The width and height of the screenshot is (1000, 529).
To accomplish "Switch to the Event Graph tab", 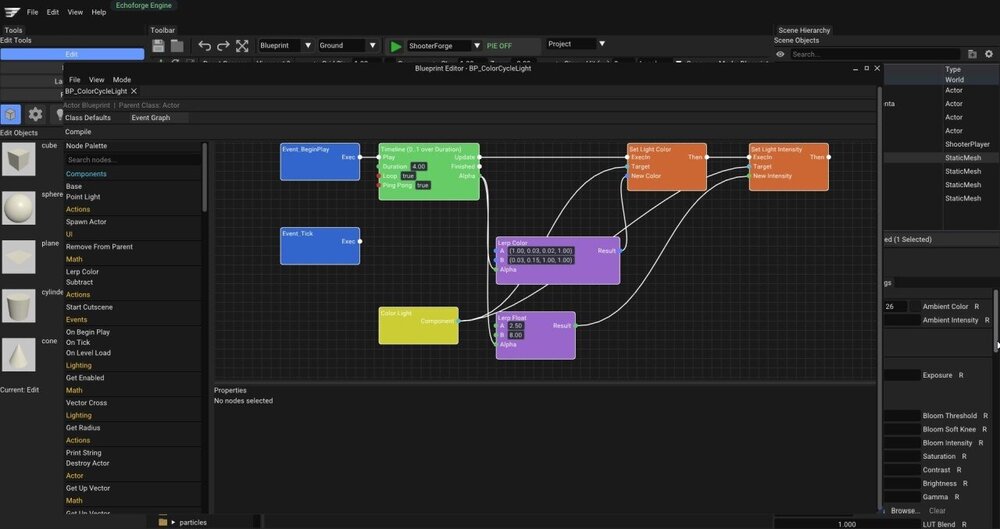I will click(x=151, y=117).
